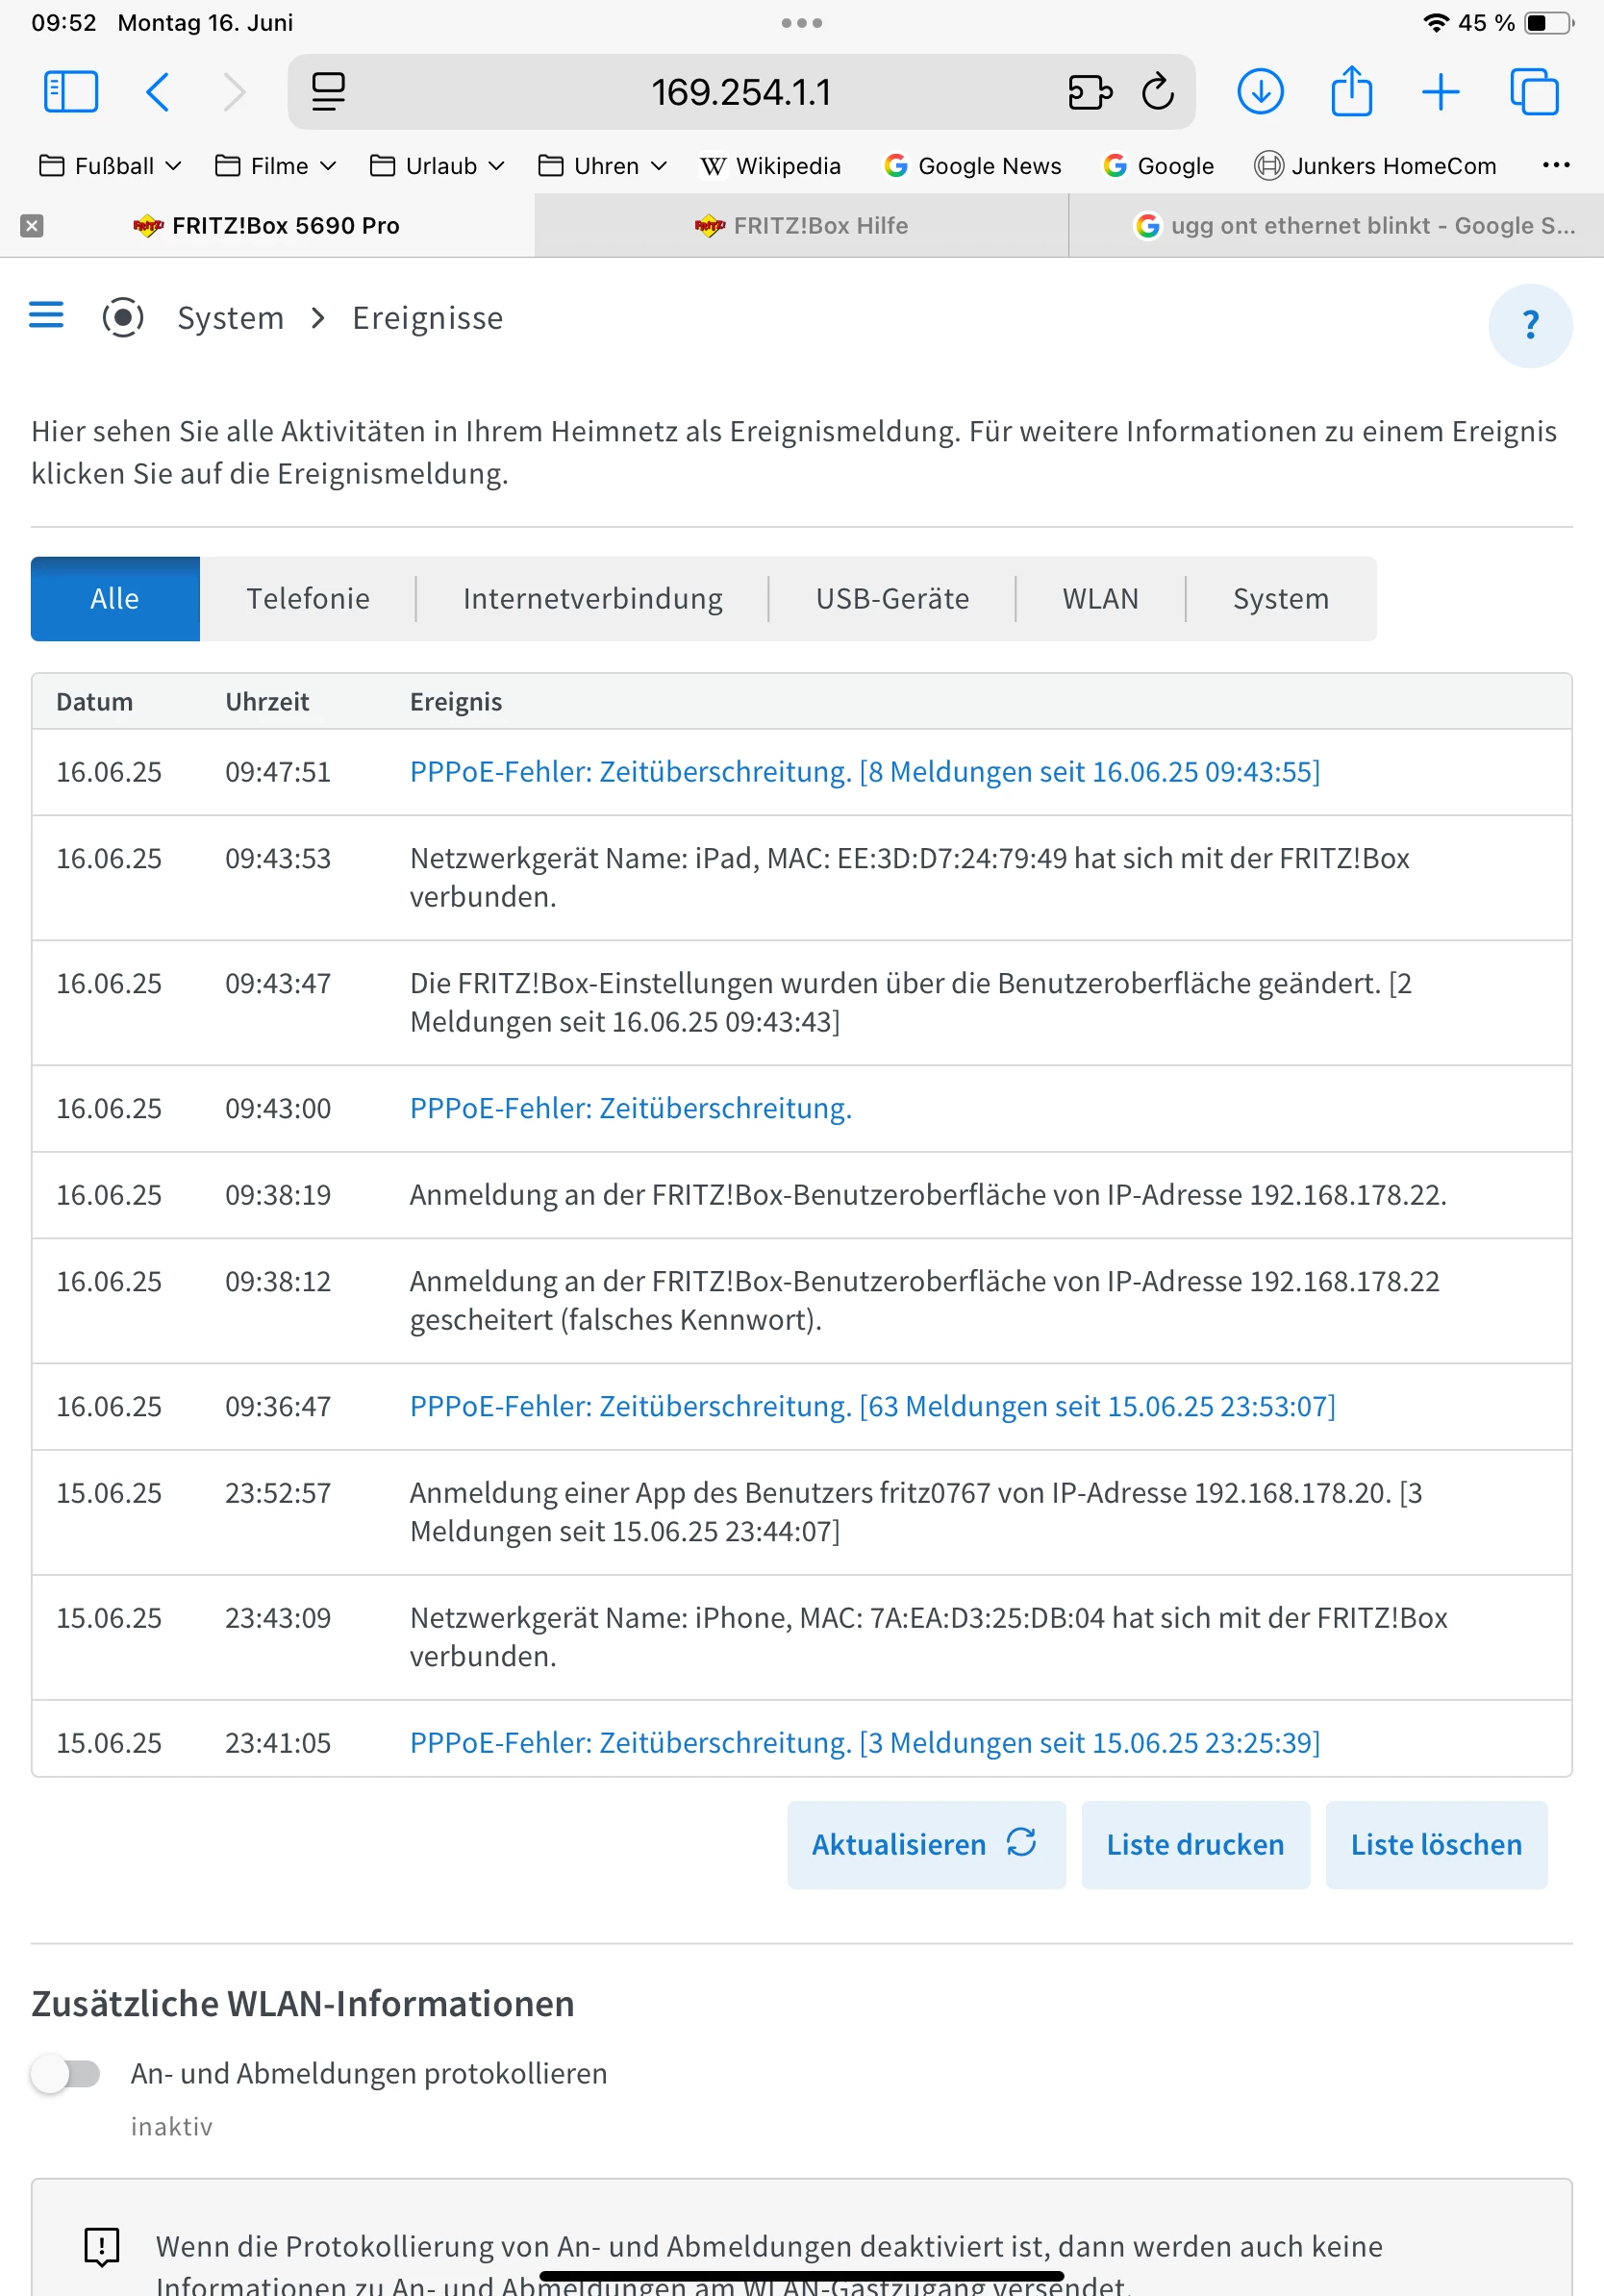Screen dimensions: 1604x2296
Task: Click Liste löschen button
Action: pyautogui.click(x=1435, y=1844)
